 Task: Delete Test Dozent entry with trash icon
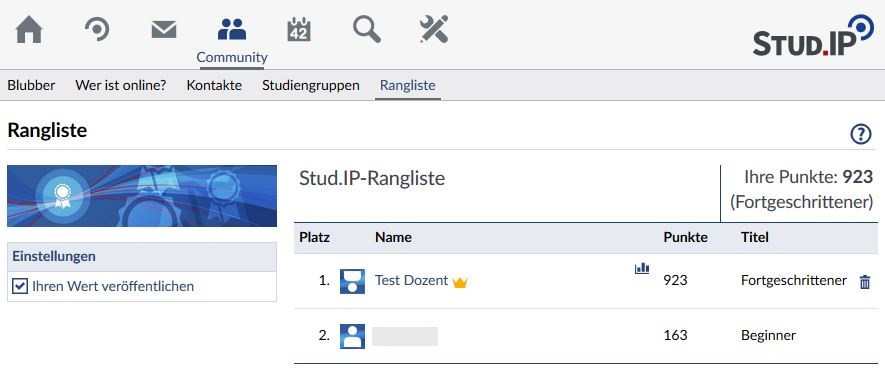point(865,282)
